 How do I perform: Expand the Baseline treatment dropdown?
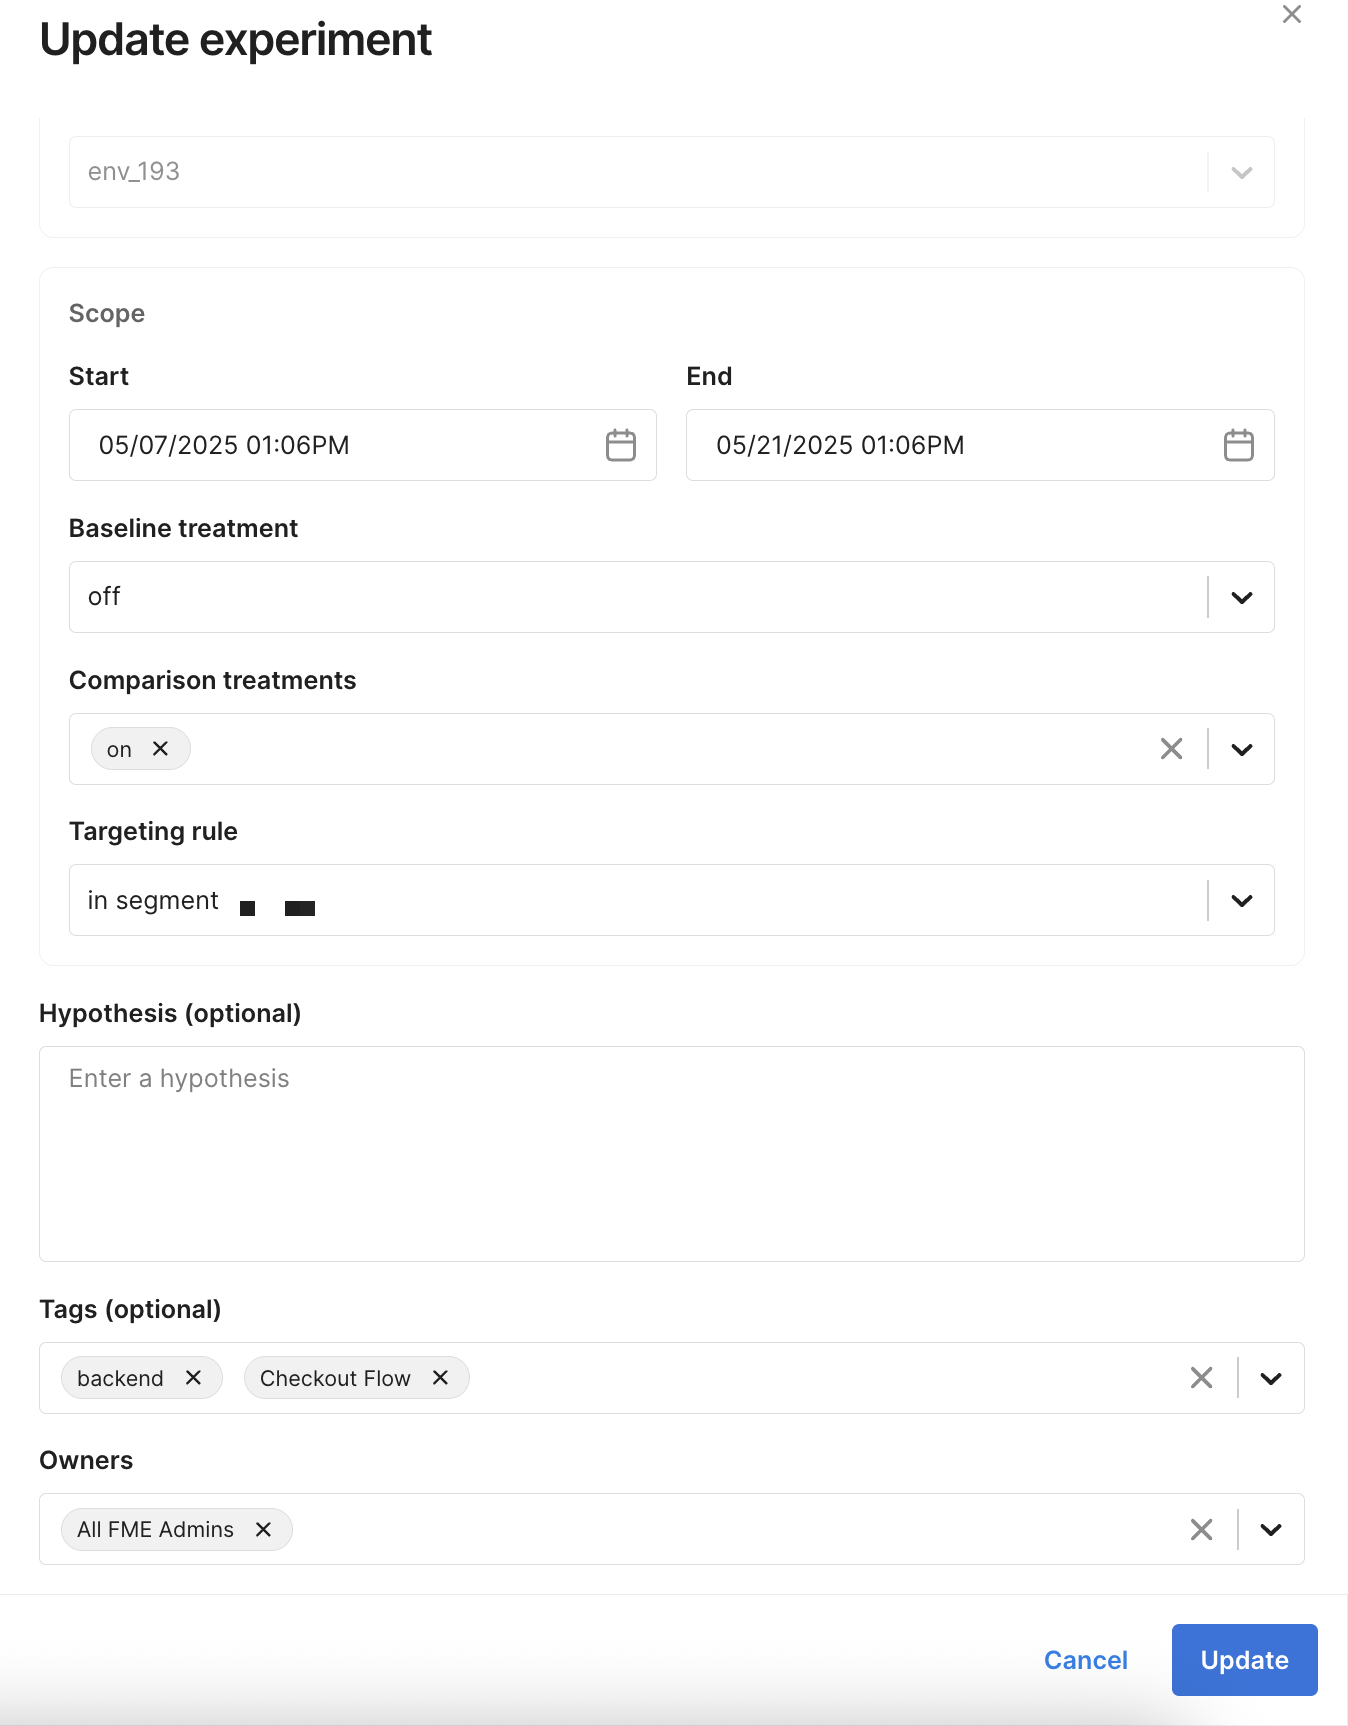(1241, 598)
